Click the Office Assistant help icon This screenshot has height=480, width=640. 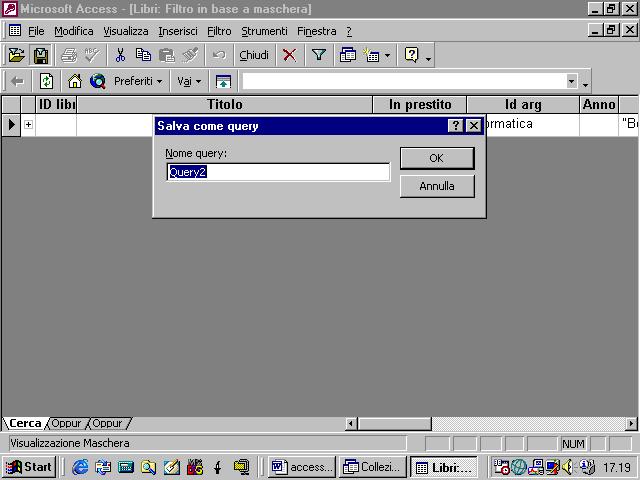[x=411, y=55]
